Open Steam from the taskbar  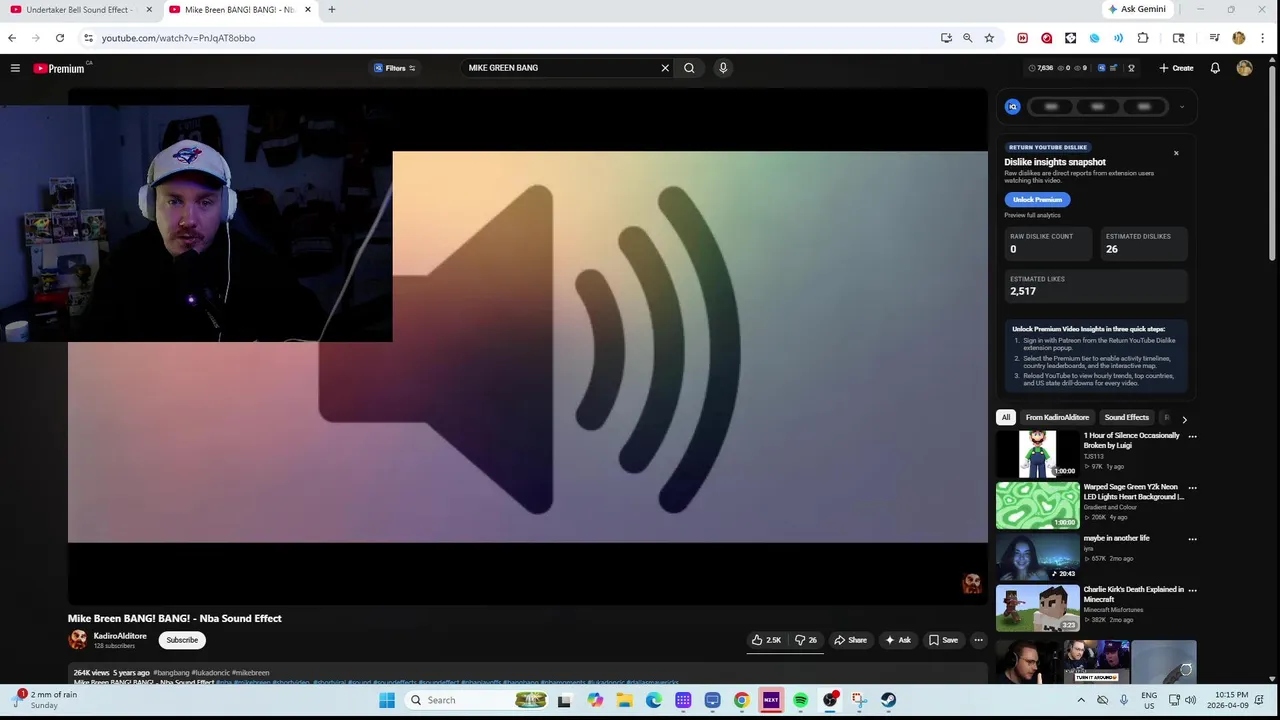point(888,700)
